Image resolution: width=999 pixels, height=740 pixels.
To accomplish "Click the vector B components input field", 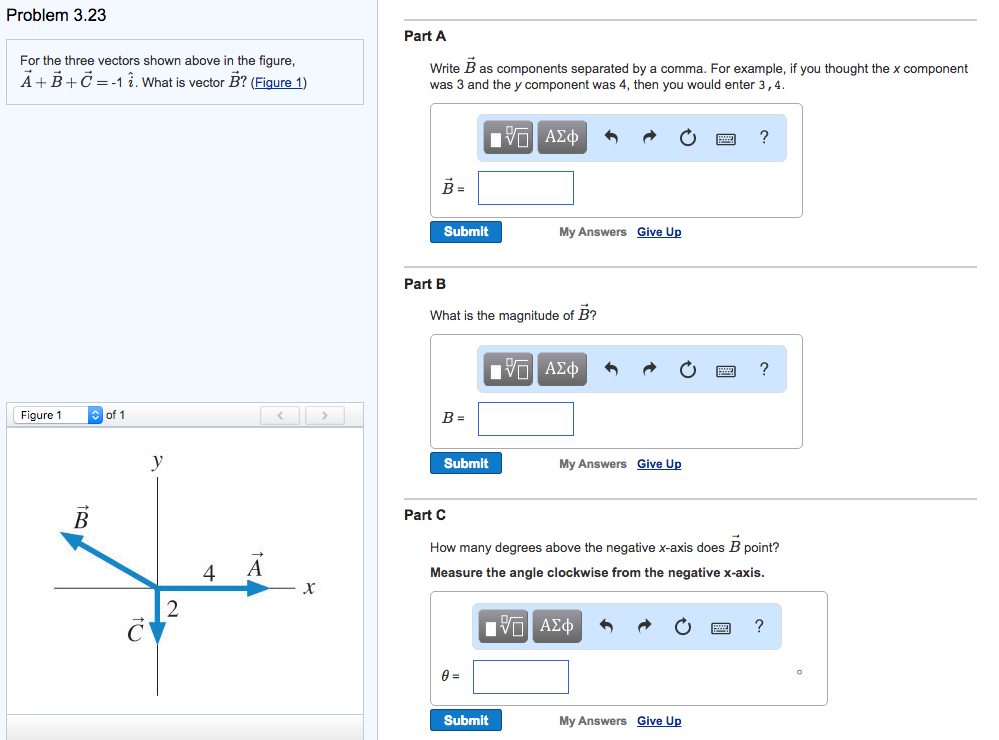I will pyautogui.click(x=526, y=188).
